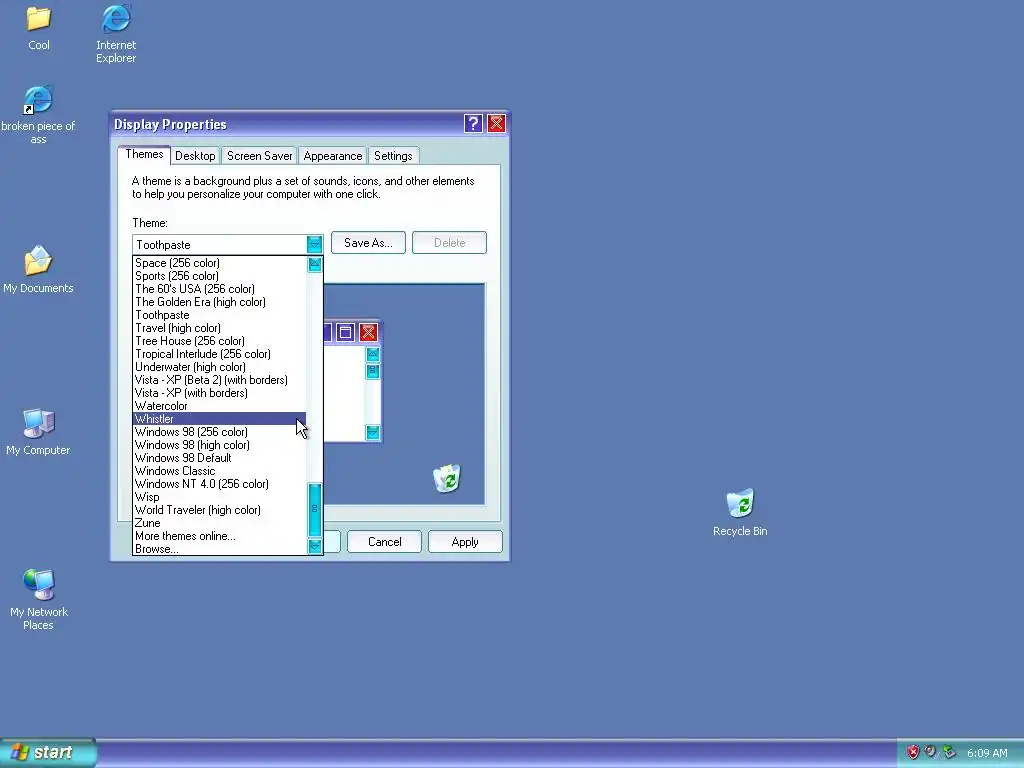The image size is (1024, 768).
Task: Select Travel (high color) theme
Action: point(219,328)
